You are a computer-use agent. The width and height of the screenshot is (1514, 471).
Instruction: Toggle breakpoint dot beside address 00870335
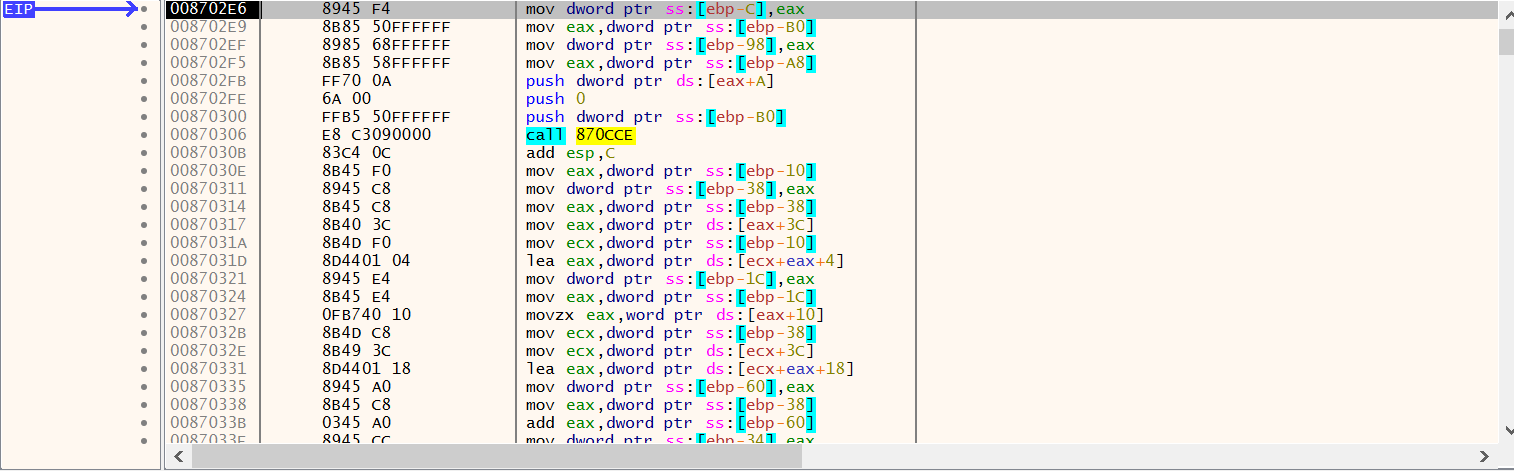(145, 387)
